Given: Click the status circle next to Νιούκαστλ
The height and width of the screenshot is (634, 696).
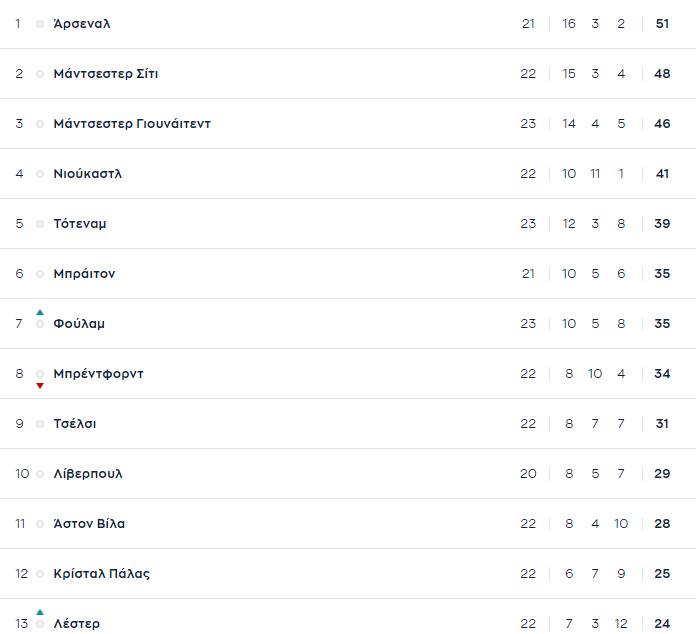Looking at the screenshot, I should [40, 174].
